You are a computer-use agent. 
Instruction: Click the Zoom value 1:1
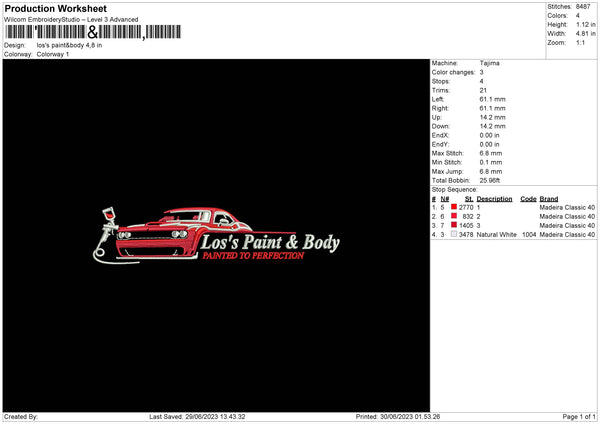(x=580, y=43)
